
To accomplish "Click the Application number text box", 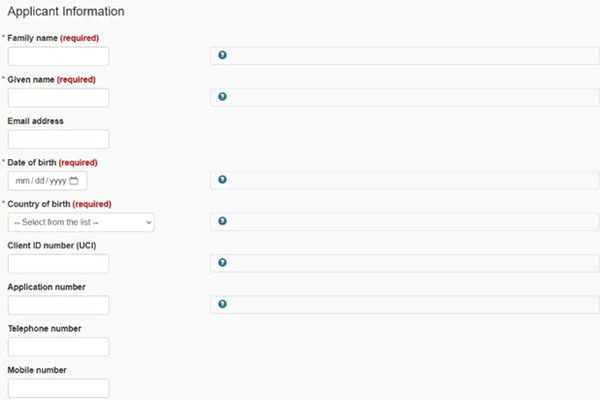I will [x=58, y=305].
